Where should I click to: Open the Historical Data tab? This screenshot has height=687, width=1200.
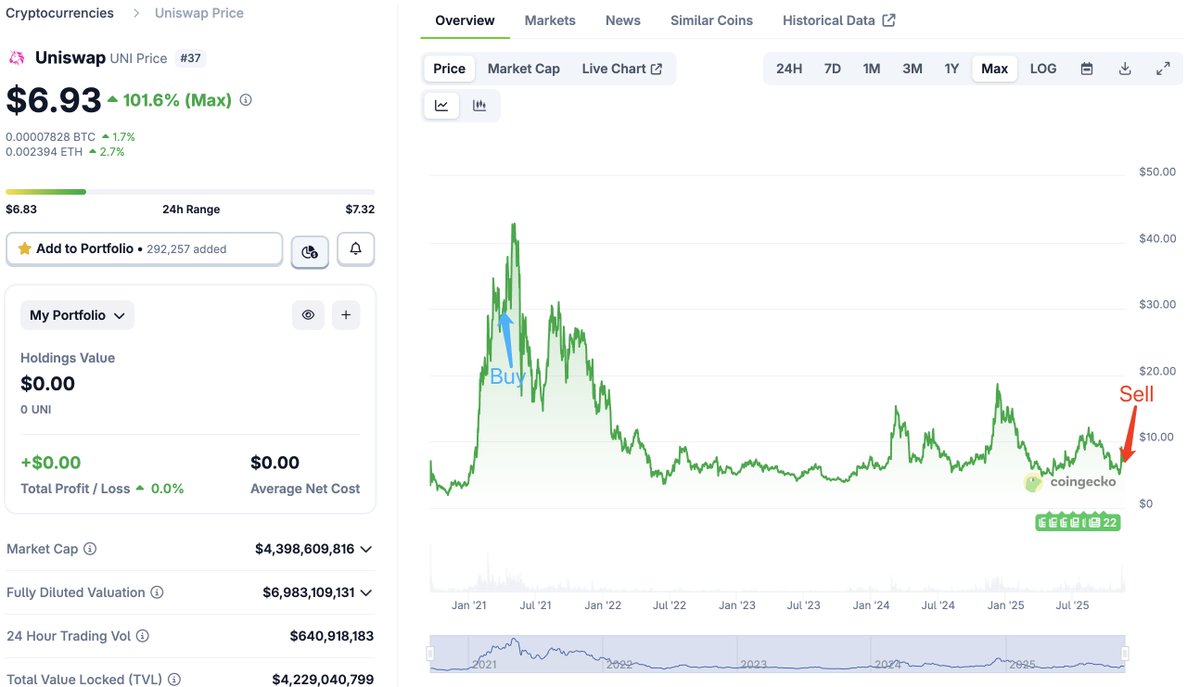pos(838,20)
